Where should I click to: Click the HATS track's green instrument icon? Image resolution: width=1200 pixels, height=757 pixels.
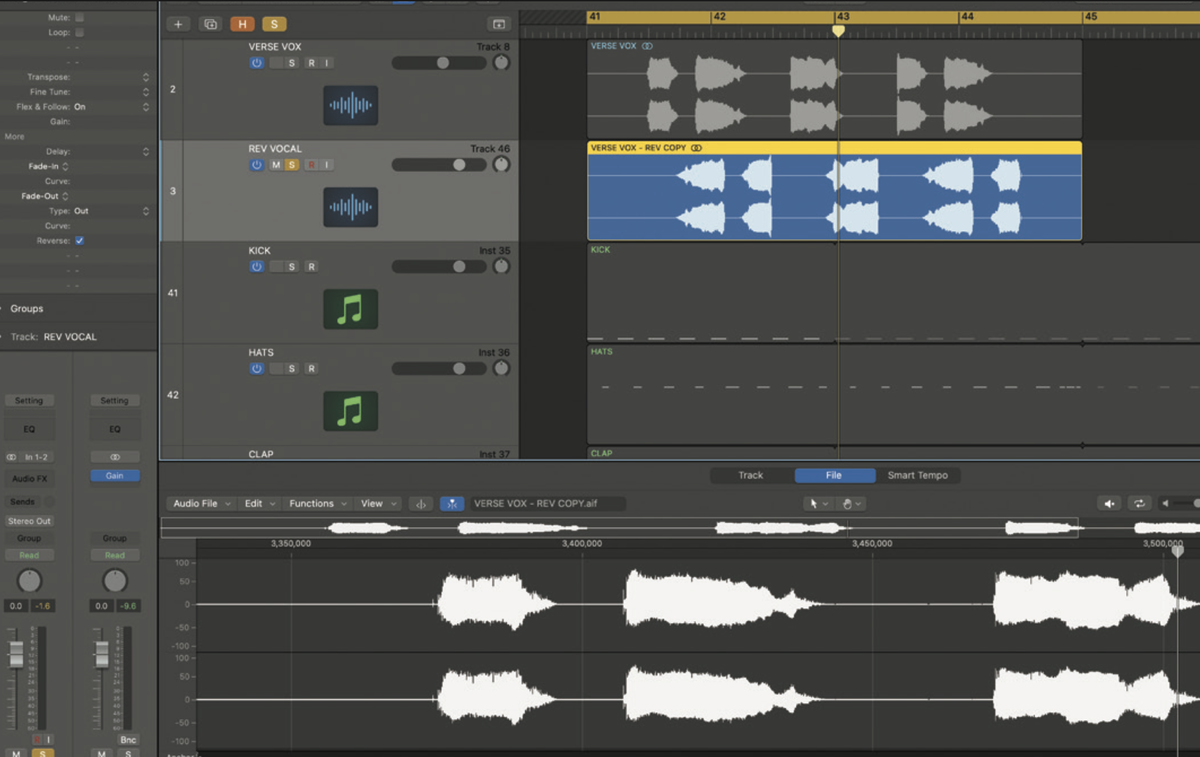point(350,411)
